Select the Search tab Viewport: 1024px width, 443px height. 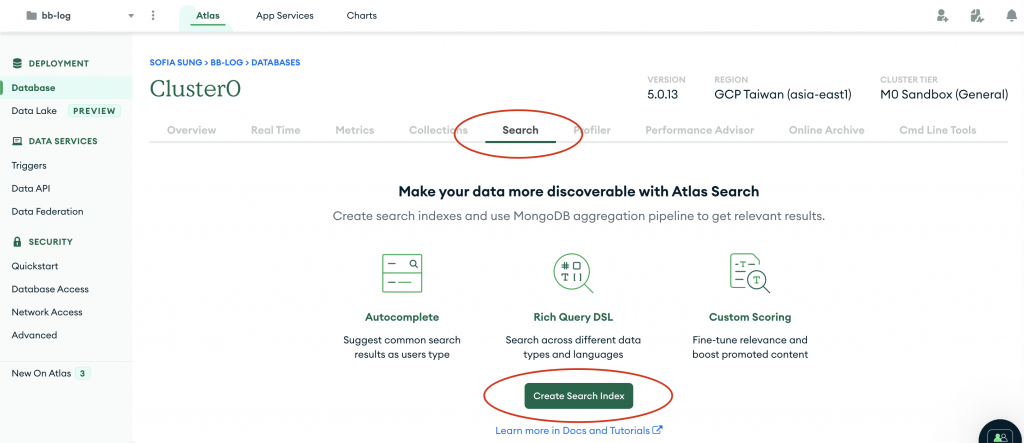click(520, 130)
